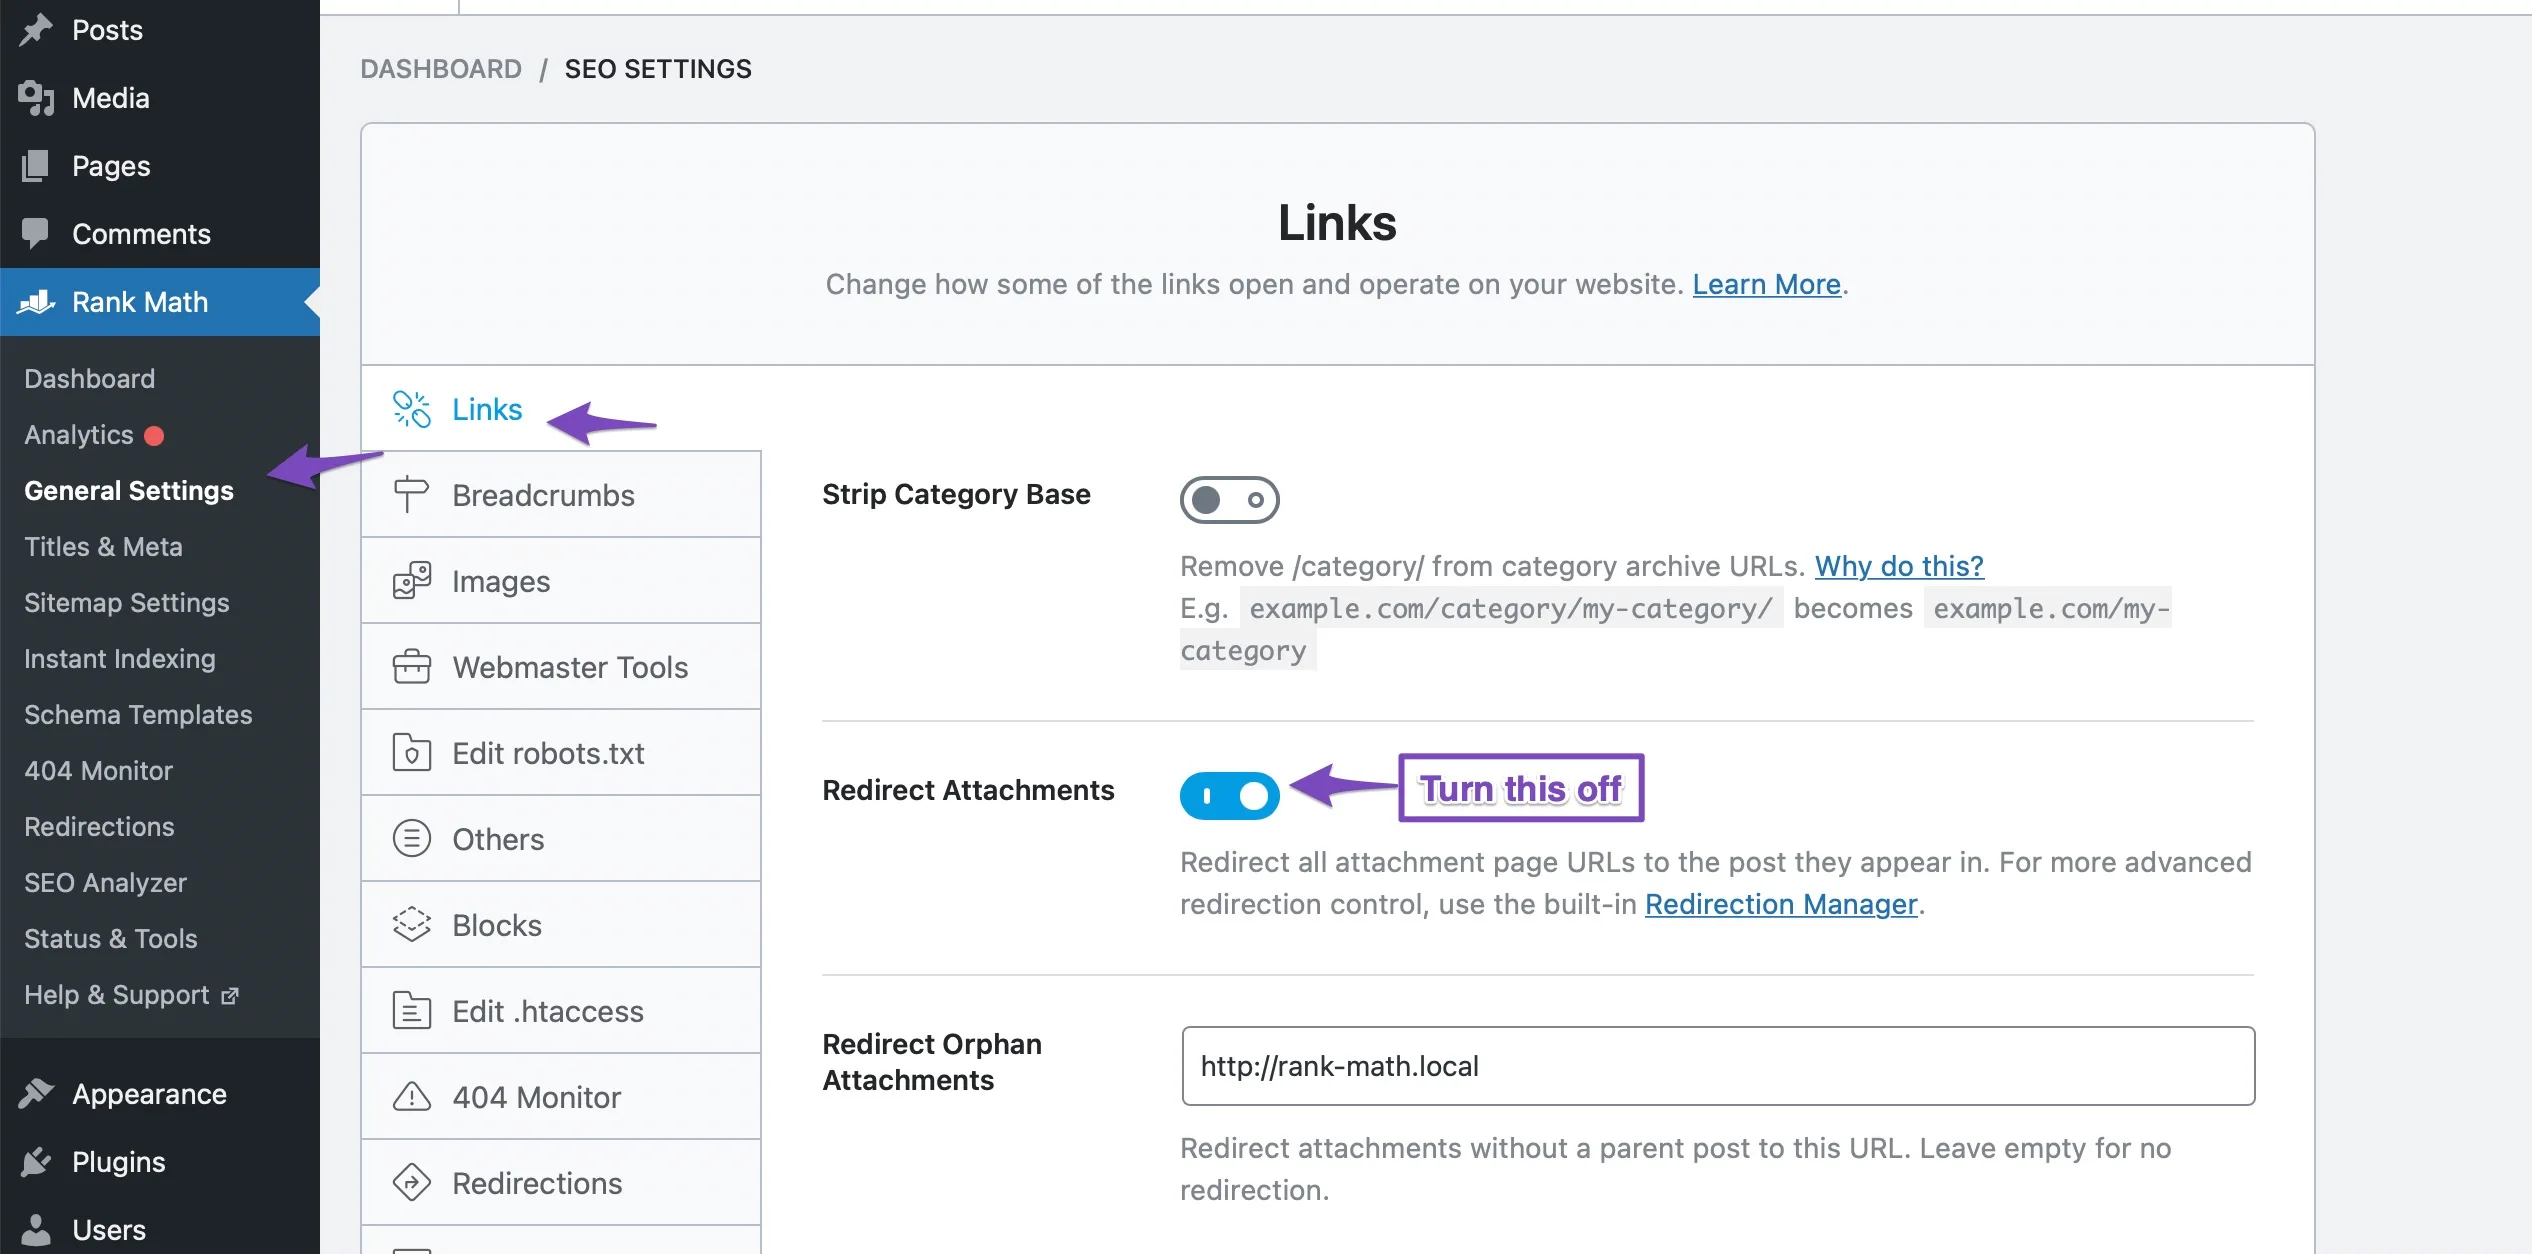The image size is (2532, 1254).
Task: Click the Media icon in sidebar
Action: 36,98
